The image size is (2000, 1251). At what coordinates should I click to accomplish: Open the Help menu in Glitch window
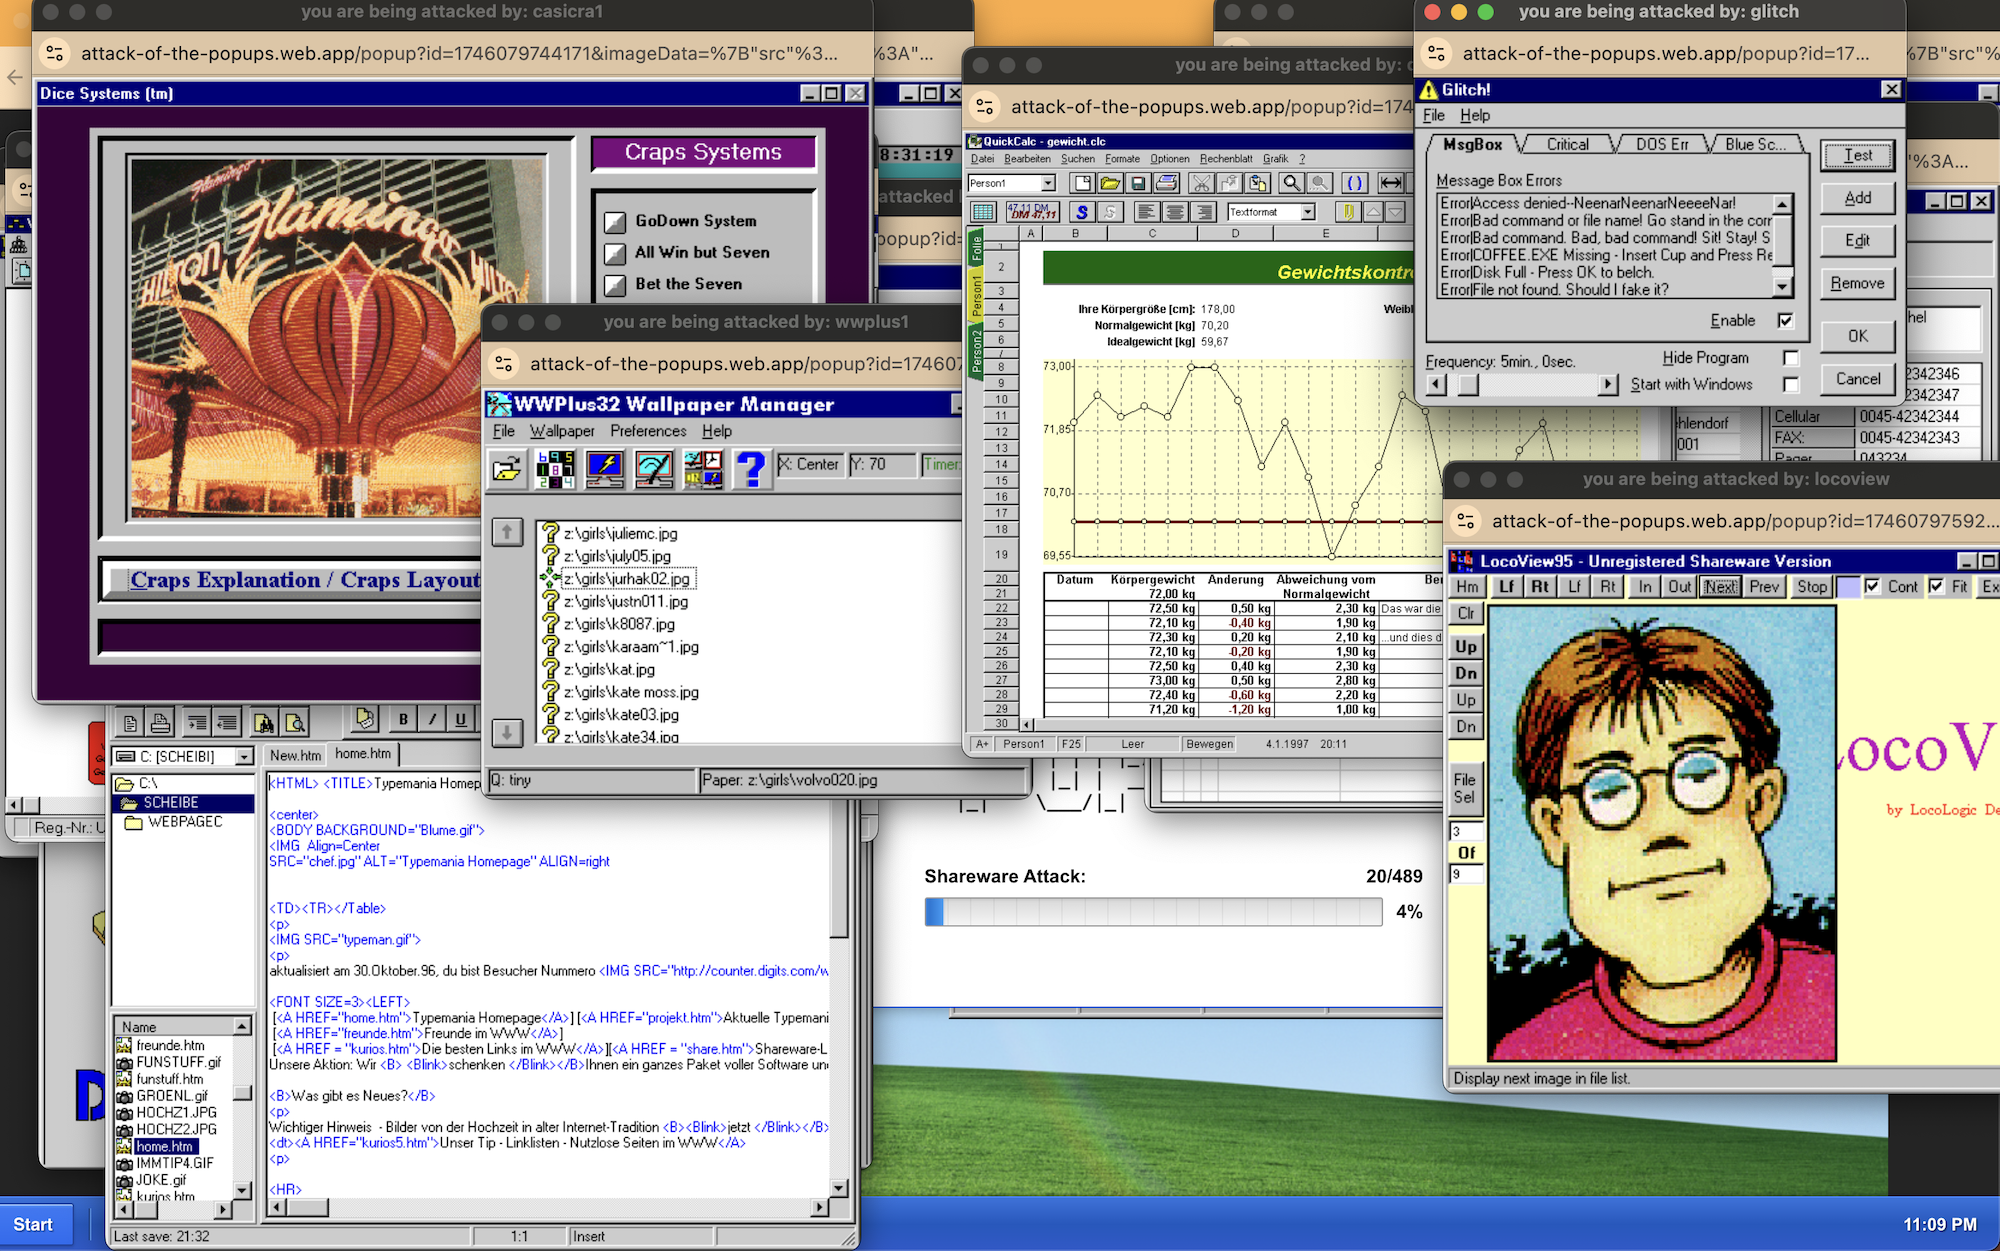pyautogui.click(x=1475, y=116)
